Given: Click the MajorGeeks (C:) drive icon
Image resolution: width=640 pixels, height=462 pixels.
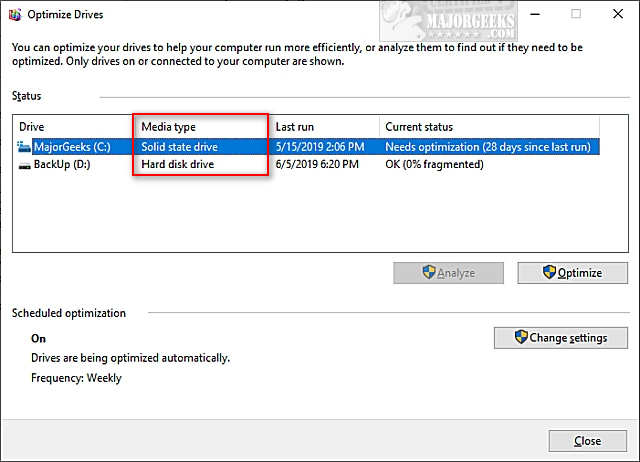Looking at the screenshot, I should tap(24, 147).
